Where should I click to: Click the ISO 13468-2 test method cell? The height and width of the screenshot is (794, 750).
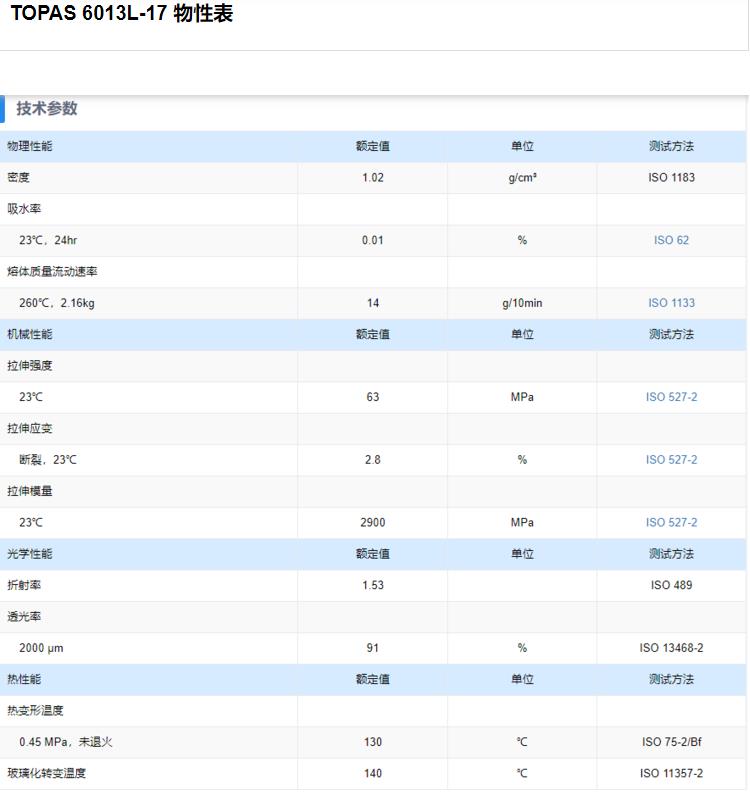[x=671, y=648]
